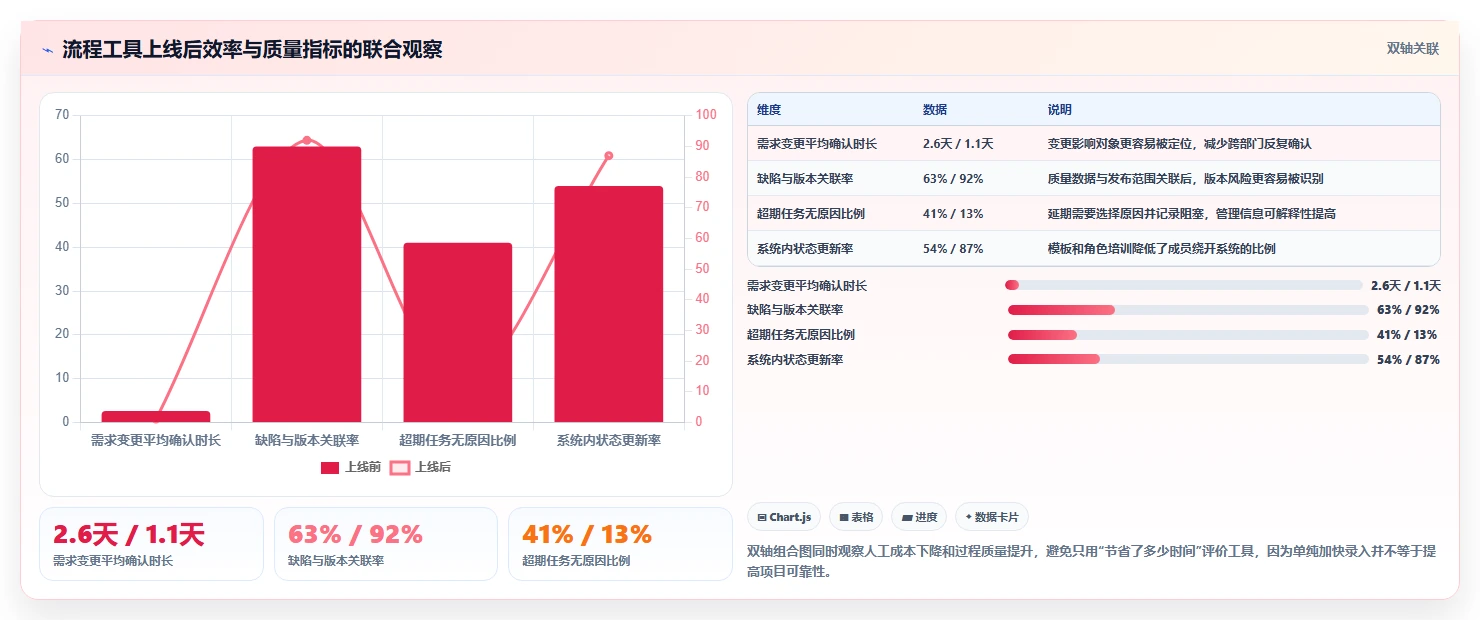Screen dimensions: 1480x620
Task: Click the line point above 系统内状态更新率 bar
Action: [609, 155]
